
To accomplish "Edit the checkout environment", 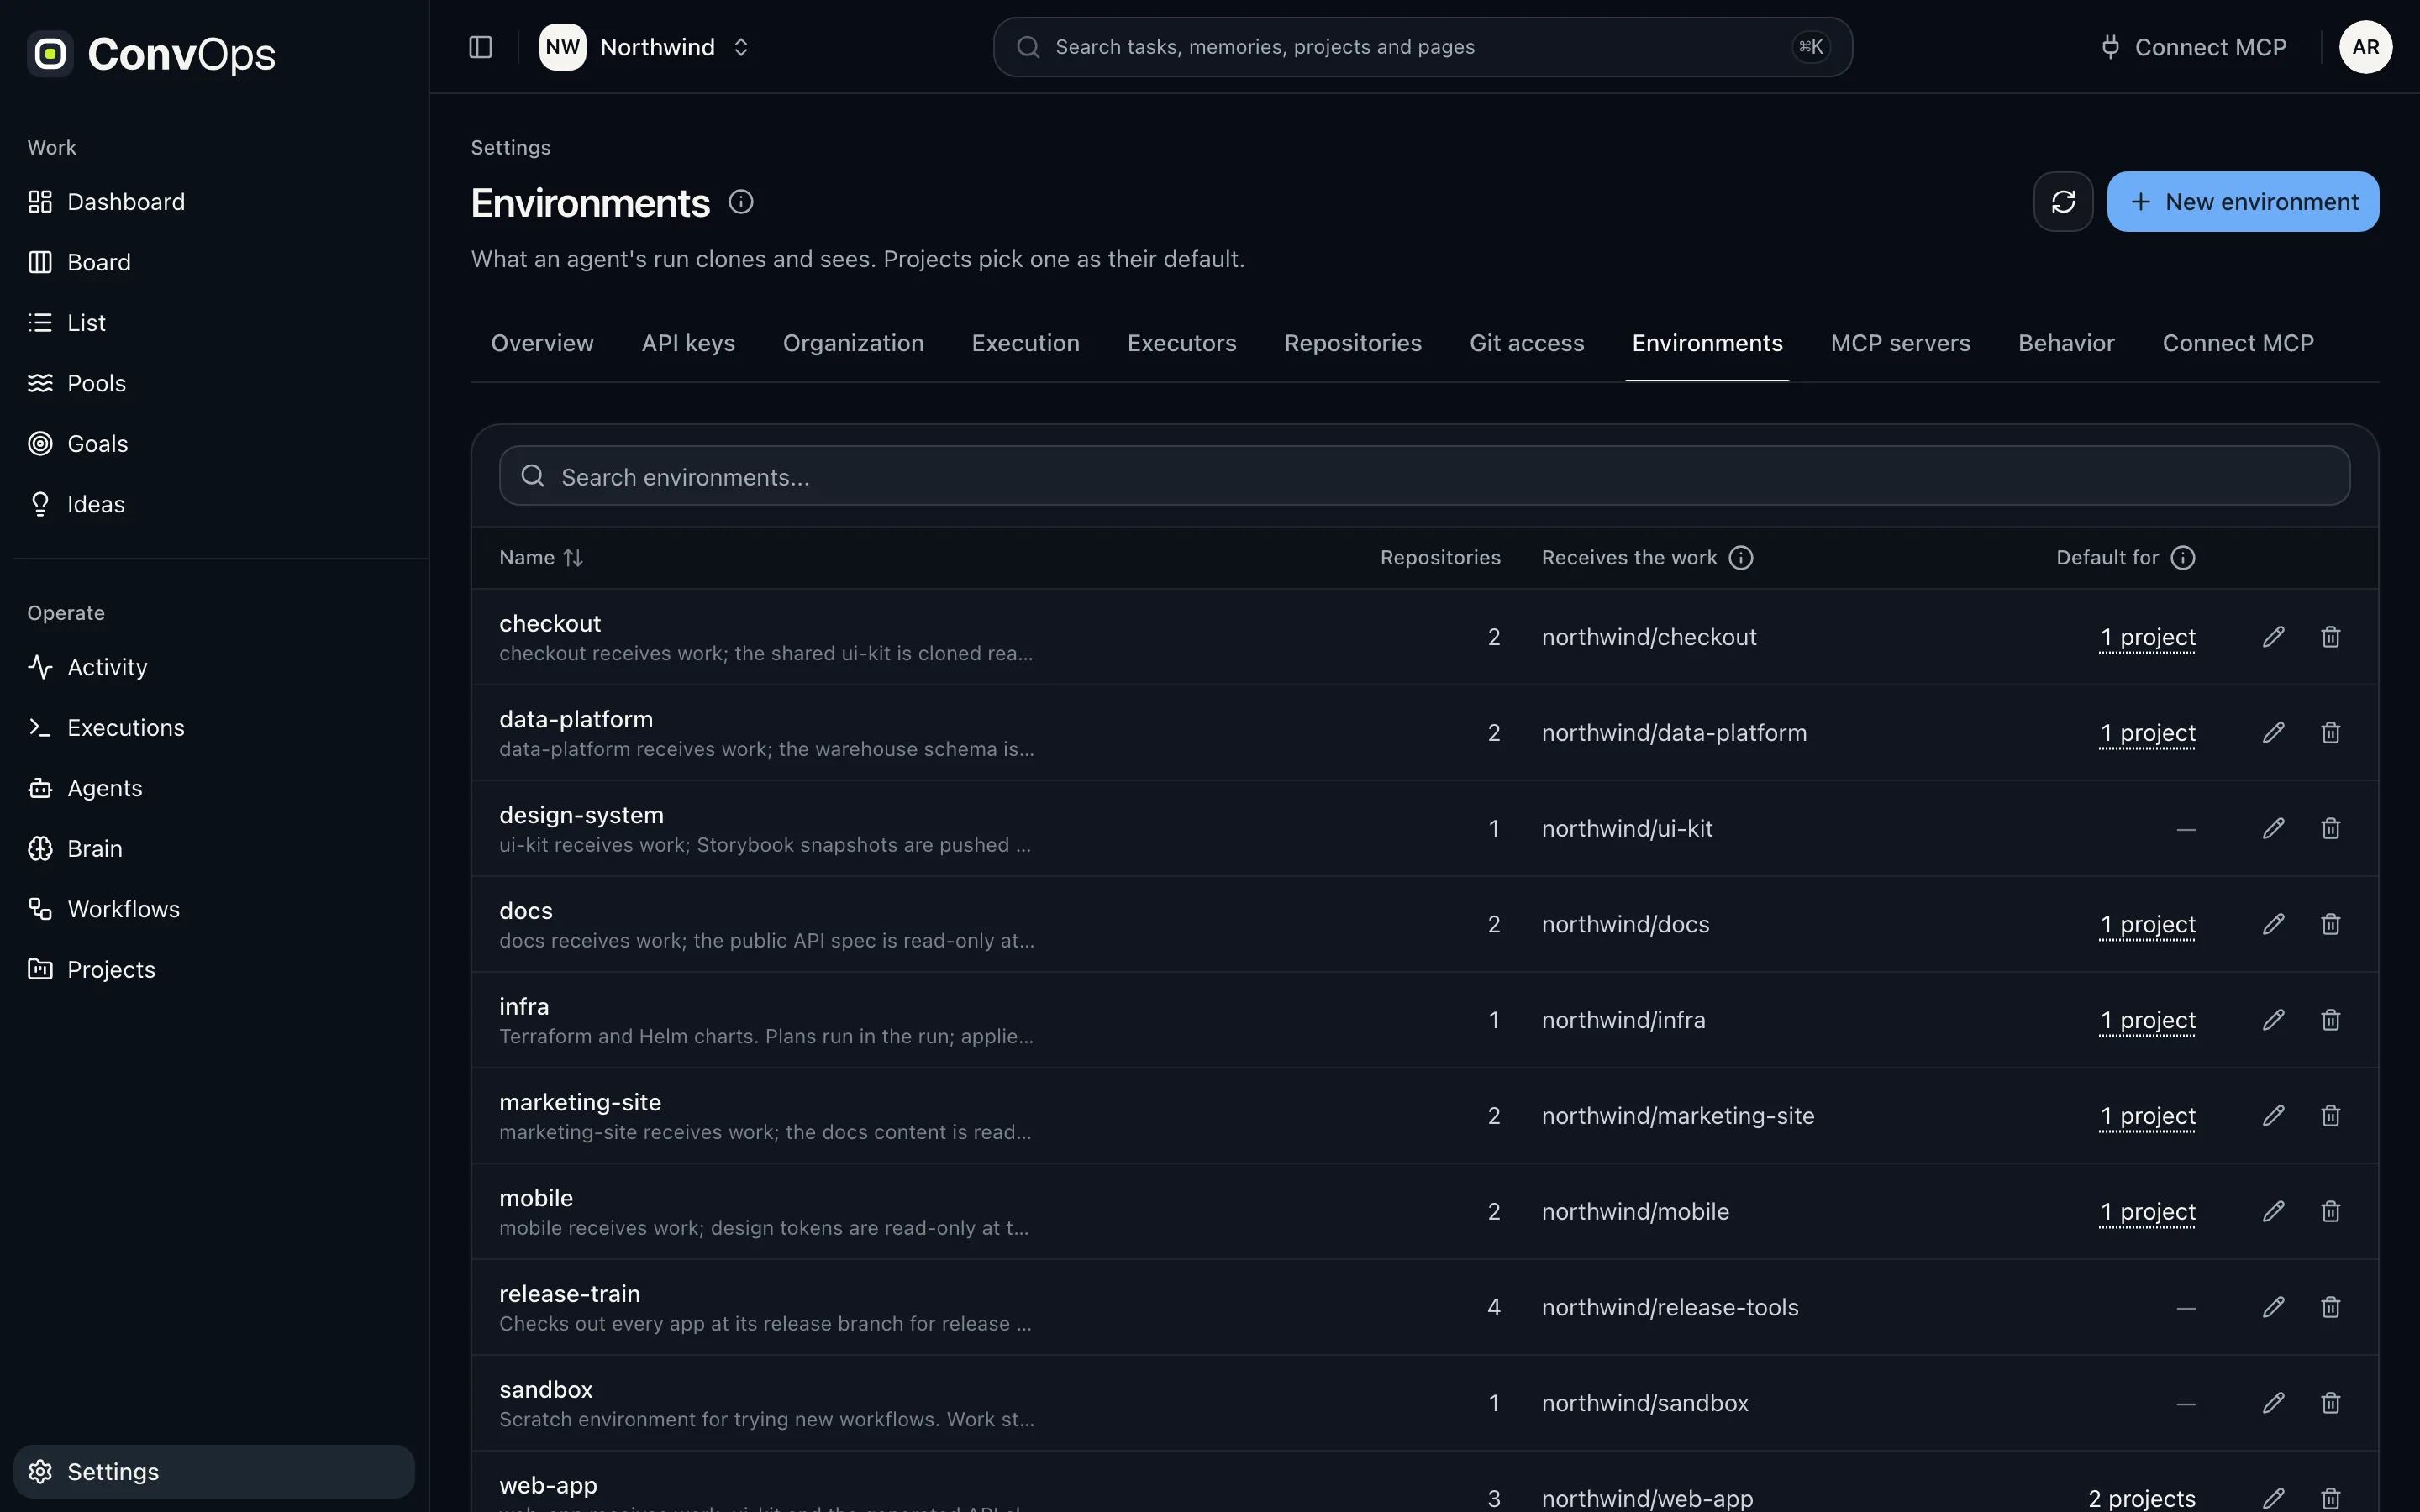I will pos(2273,637).
